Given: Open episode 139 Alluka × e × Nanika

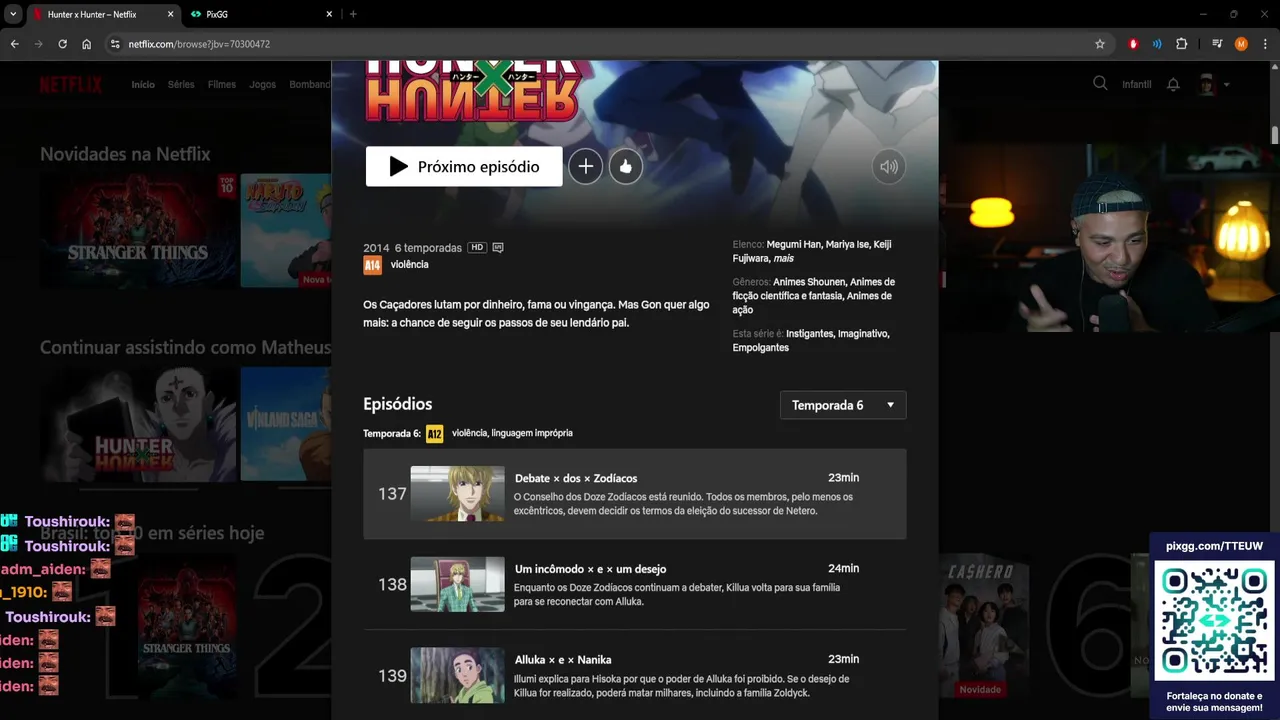Looking at the screenshot, I should (x=635, y=675).
